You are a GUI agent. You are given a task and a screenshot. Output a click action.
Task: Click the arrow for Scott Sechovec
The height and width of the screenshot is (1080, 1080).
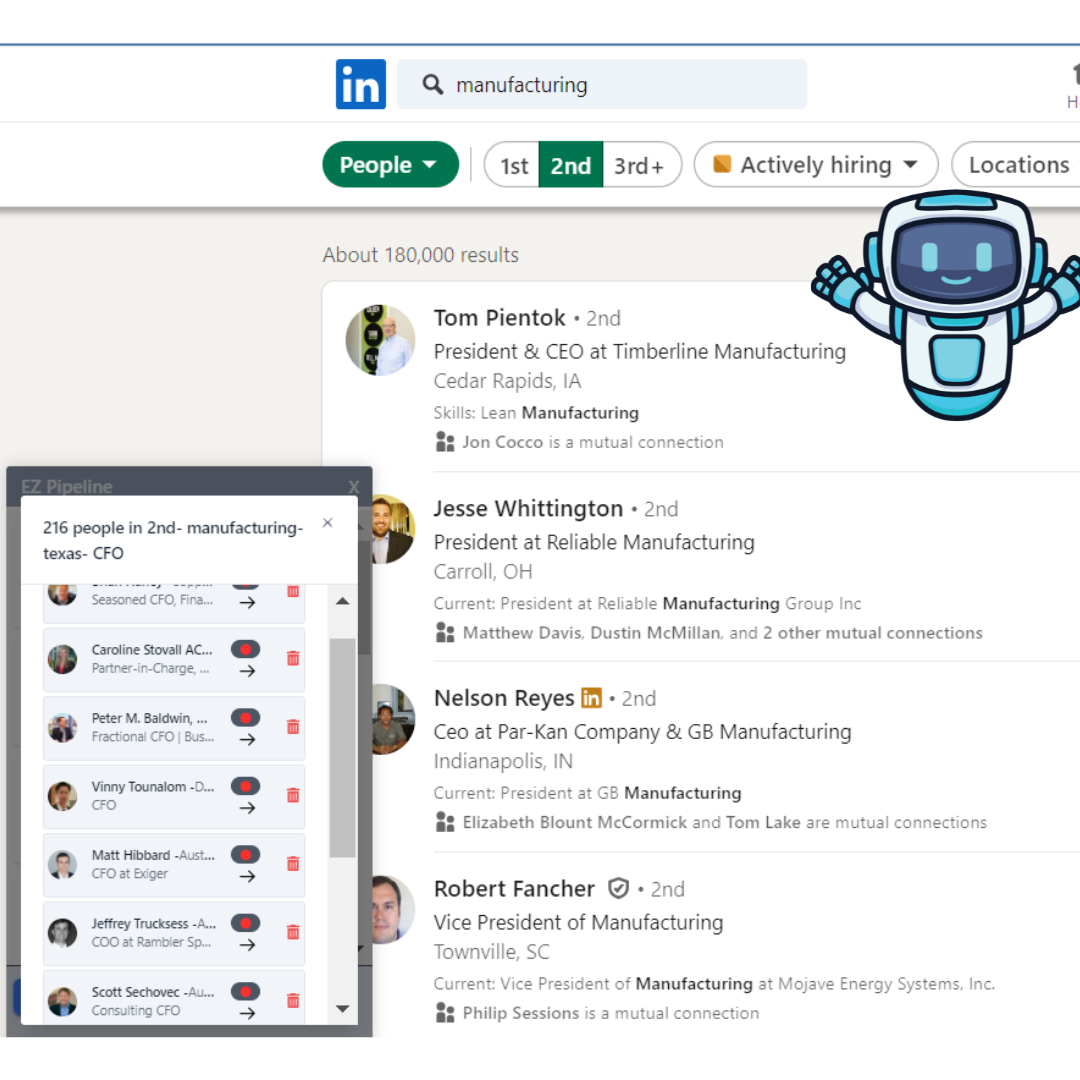pos(247,1013)
